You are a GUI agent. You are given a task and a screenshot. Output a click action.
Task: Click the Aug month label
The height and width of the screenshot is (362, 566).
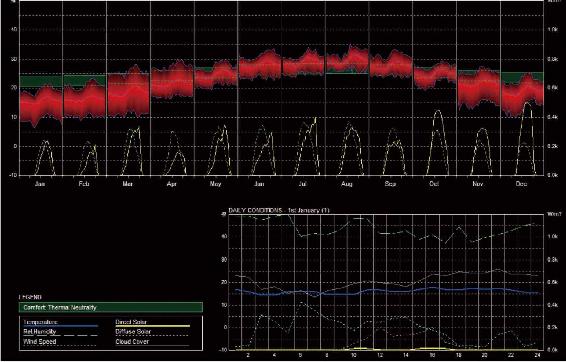pyautogui.click(x=347, y=184)
